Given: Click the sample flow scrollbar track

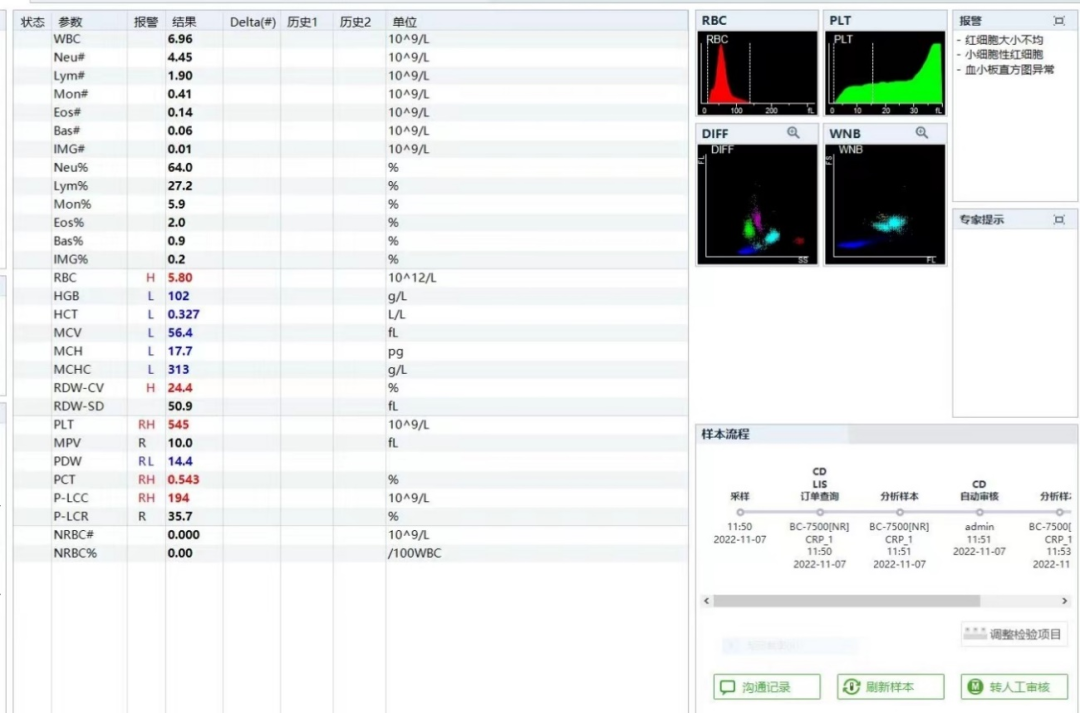Looking at the screenshot, I should 880,601.
